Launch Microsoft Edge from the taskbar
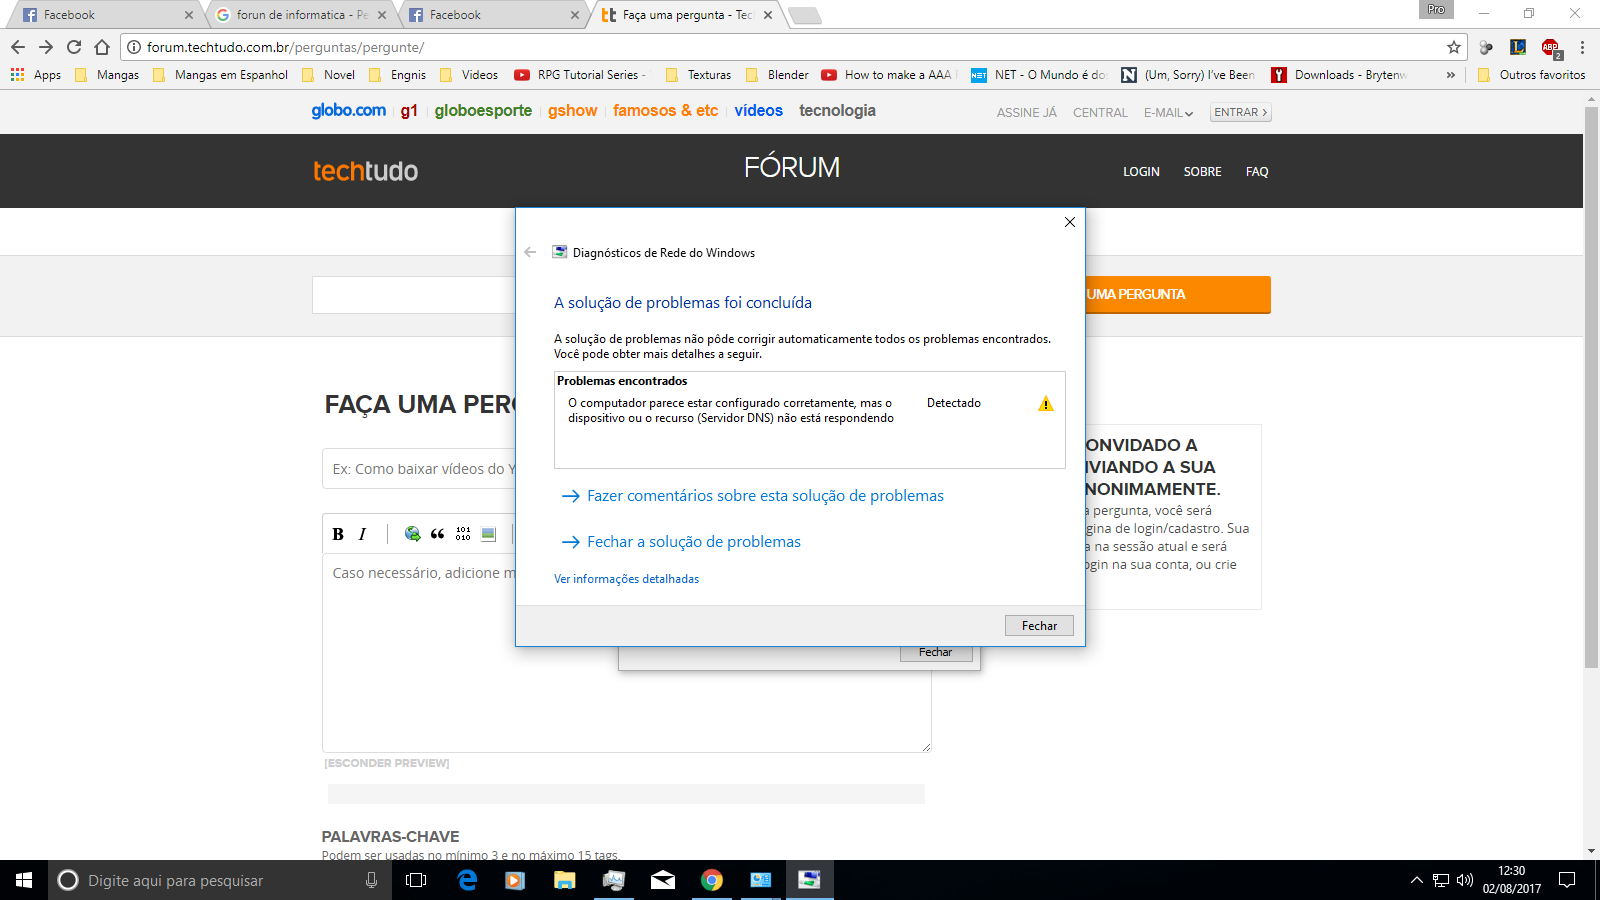 click(467, 880)
